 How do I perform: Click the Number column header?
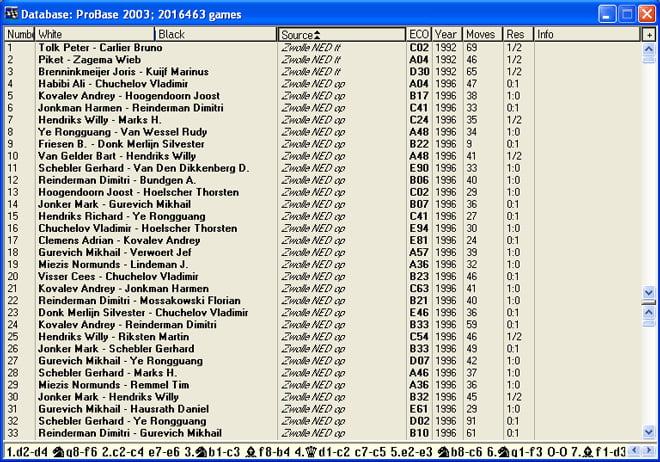[19, 34]
